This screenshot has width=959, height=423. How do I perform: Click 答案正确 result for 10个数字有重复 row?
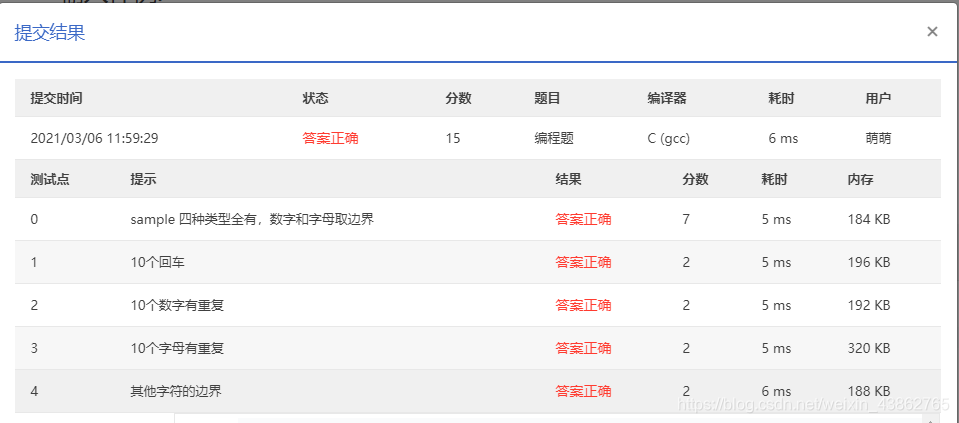[x=583, y=305]
